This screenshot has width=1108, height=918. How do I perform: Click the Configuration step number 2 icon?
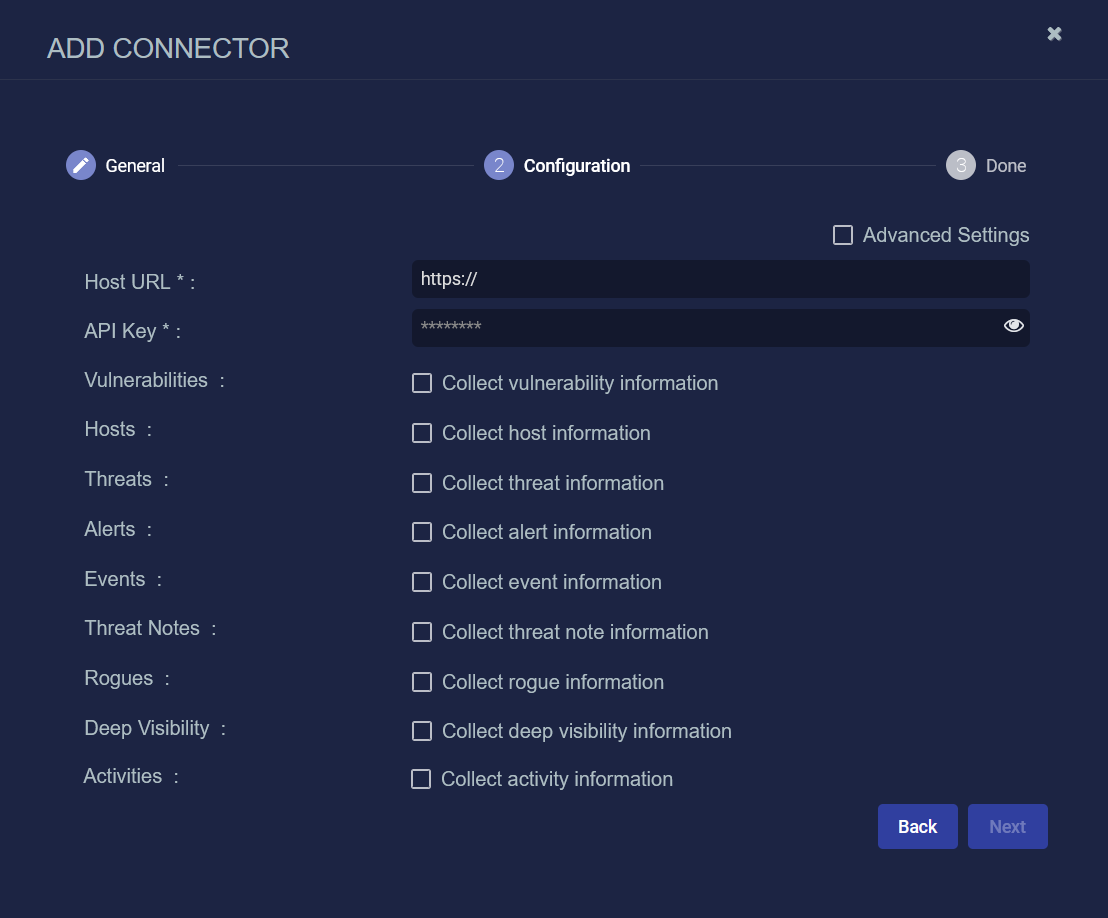[x=498, y=165]
